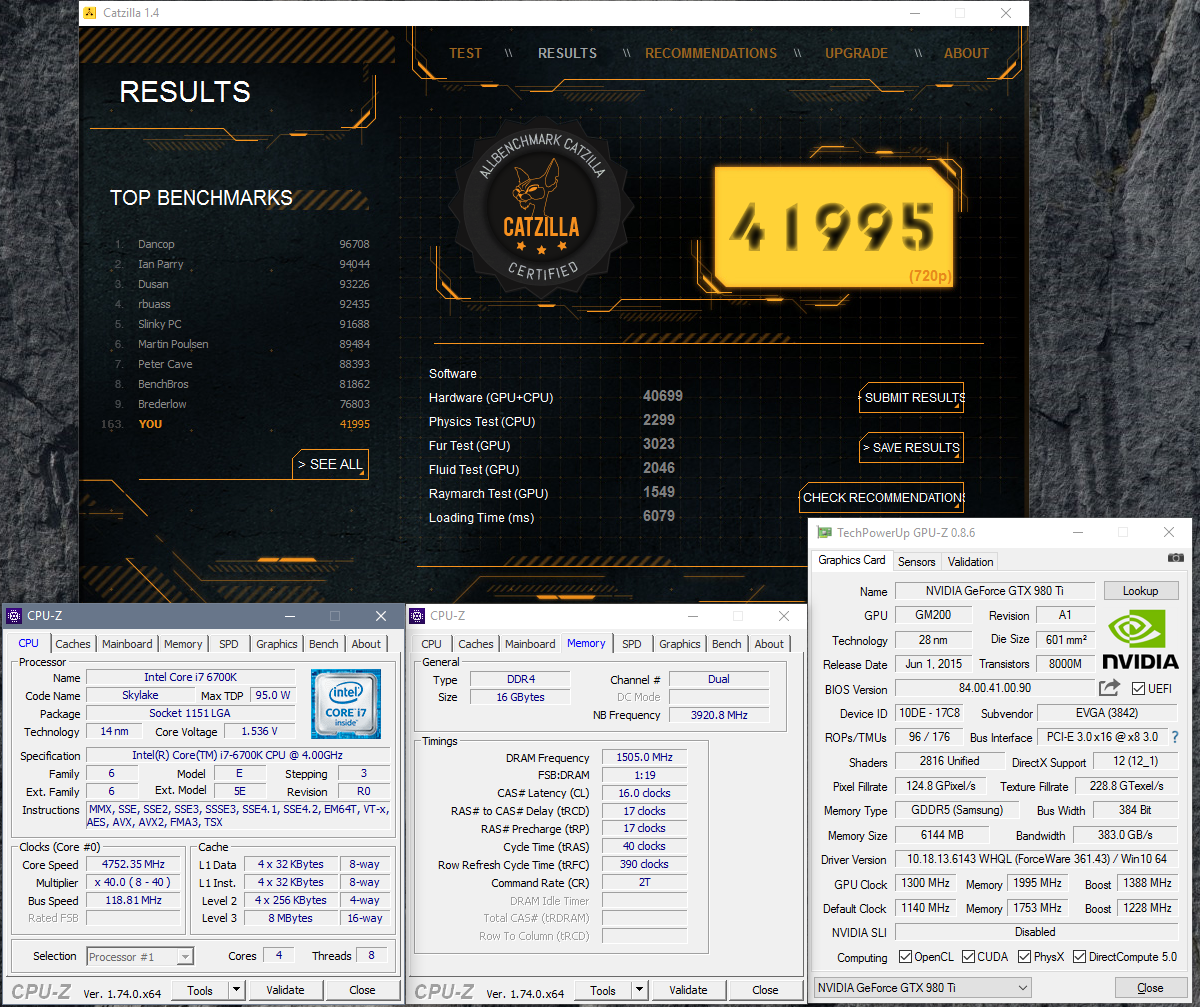
Task: Click the GPU name field in GPU-Z
Action: (995, 590)
